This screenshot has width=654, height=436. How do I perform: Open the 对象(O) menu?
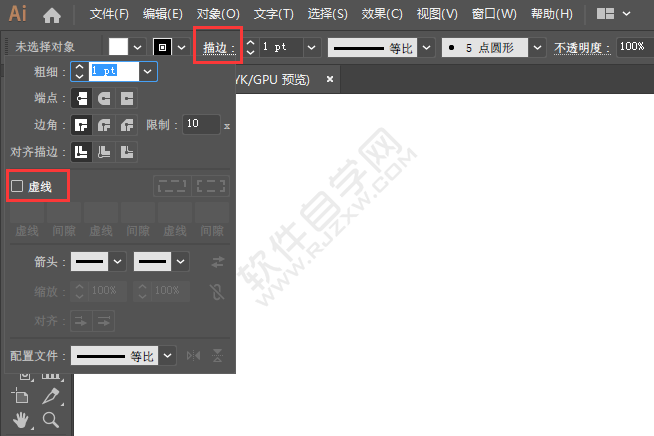(x=218, y=14)
